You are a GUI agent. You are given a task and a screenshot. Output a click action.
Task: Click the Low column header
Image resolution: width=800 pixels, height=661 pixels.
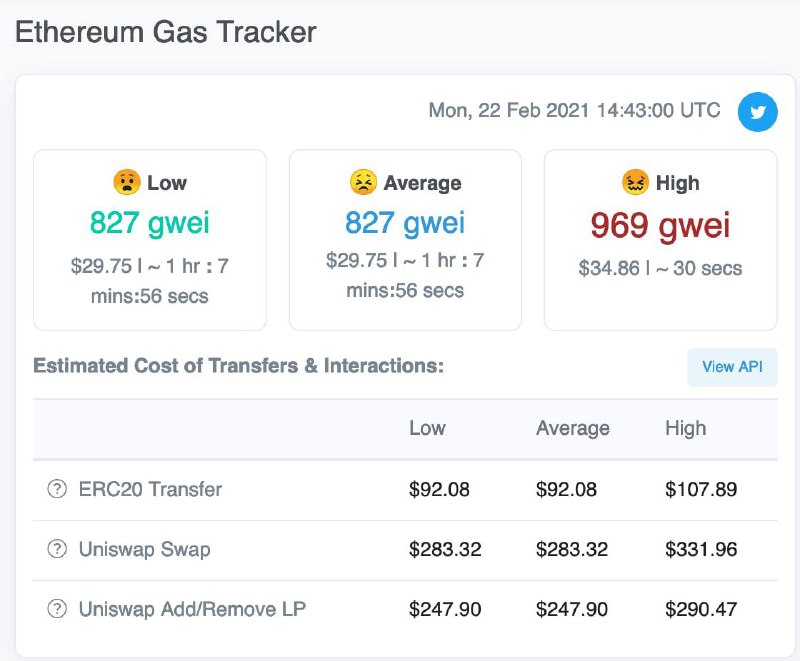(x=428, y=428)
